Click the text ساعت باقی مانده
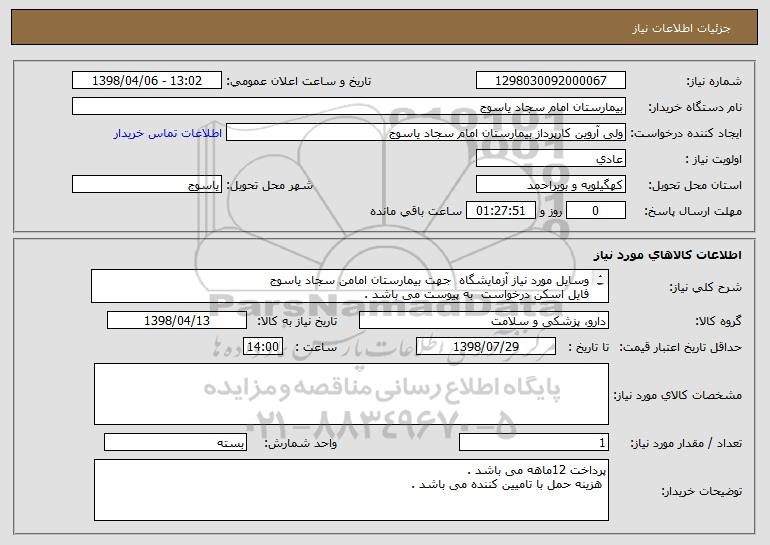 [415, 211]
